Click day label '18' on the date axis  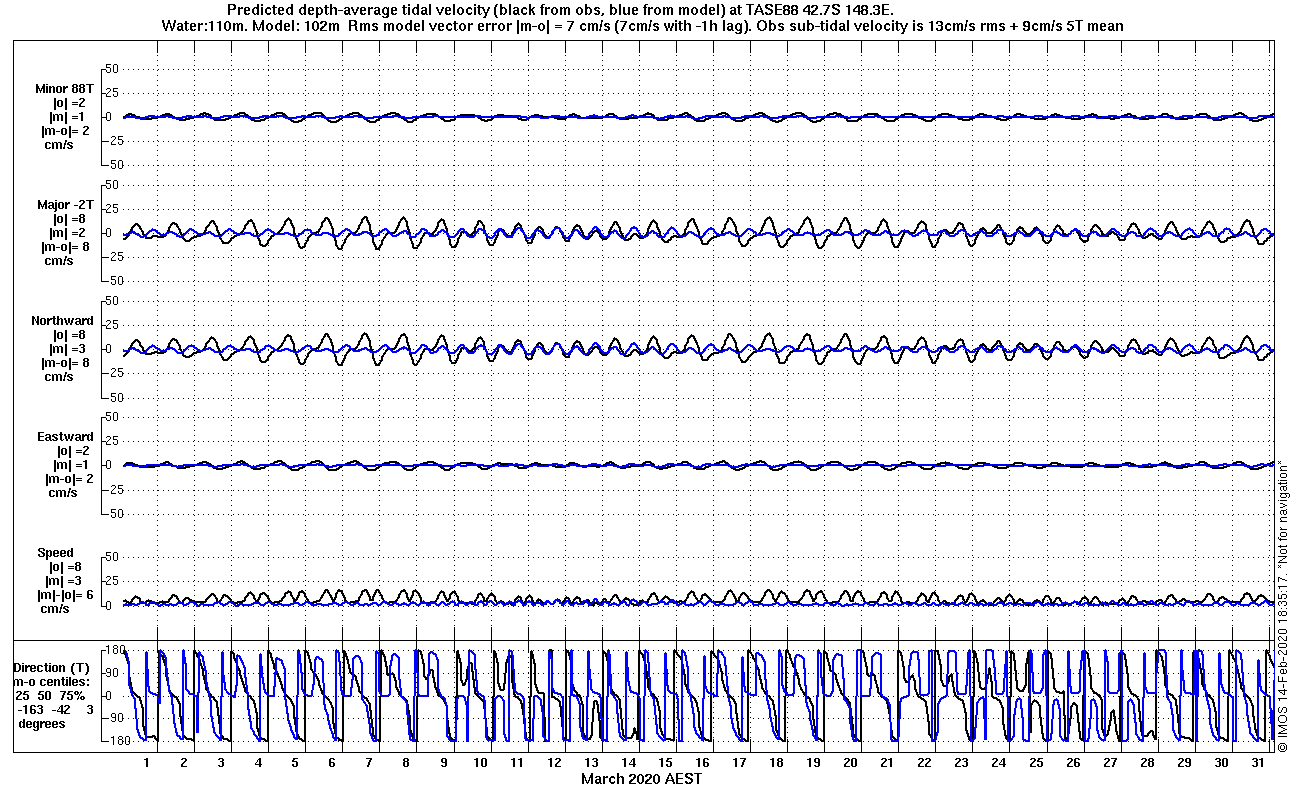[x=776, y=762]
